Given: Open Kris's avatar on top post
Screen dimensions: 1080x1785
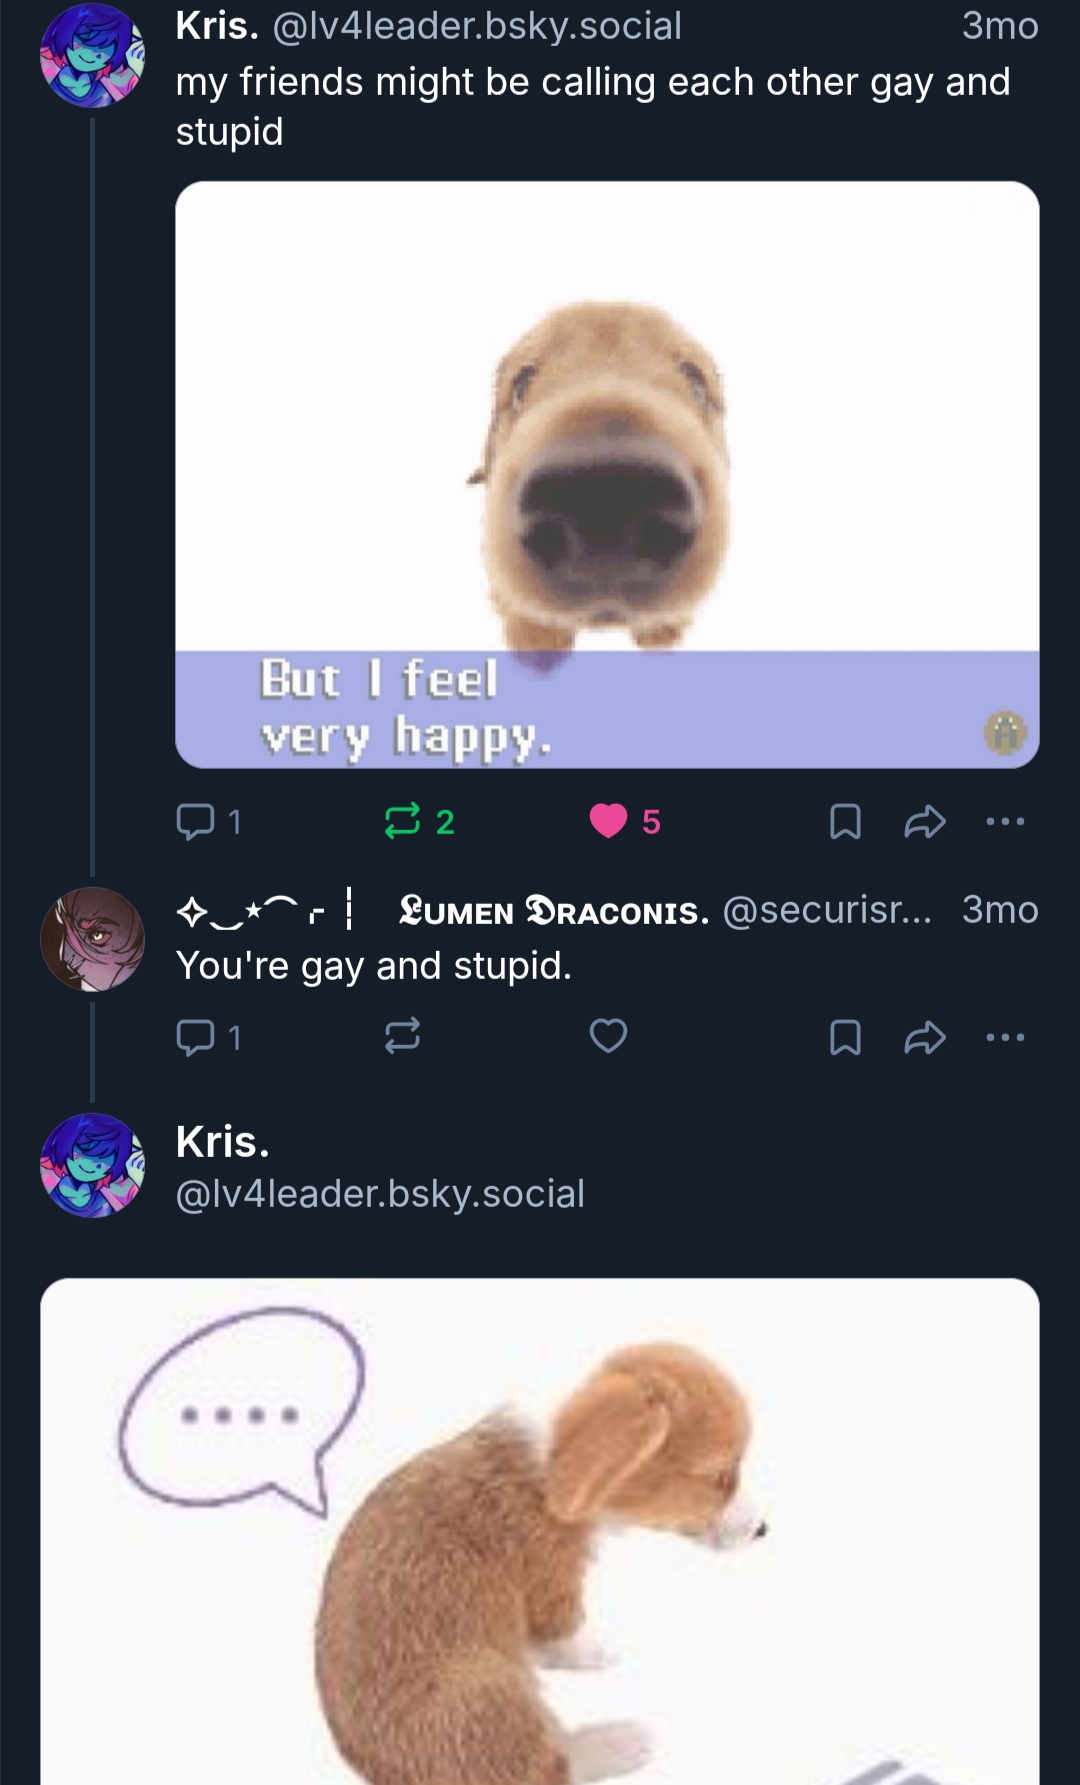Looking at the screenshot, I should [92, 56].
